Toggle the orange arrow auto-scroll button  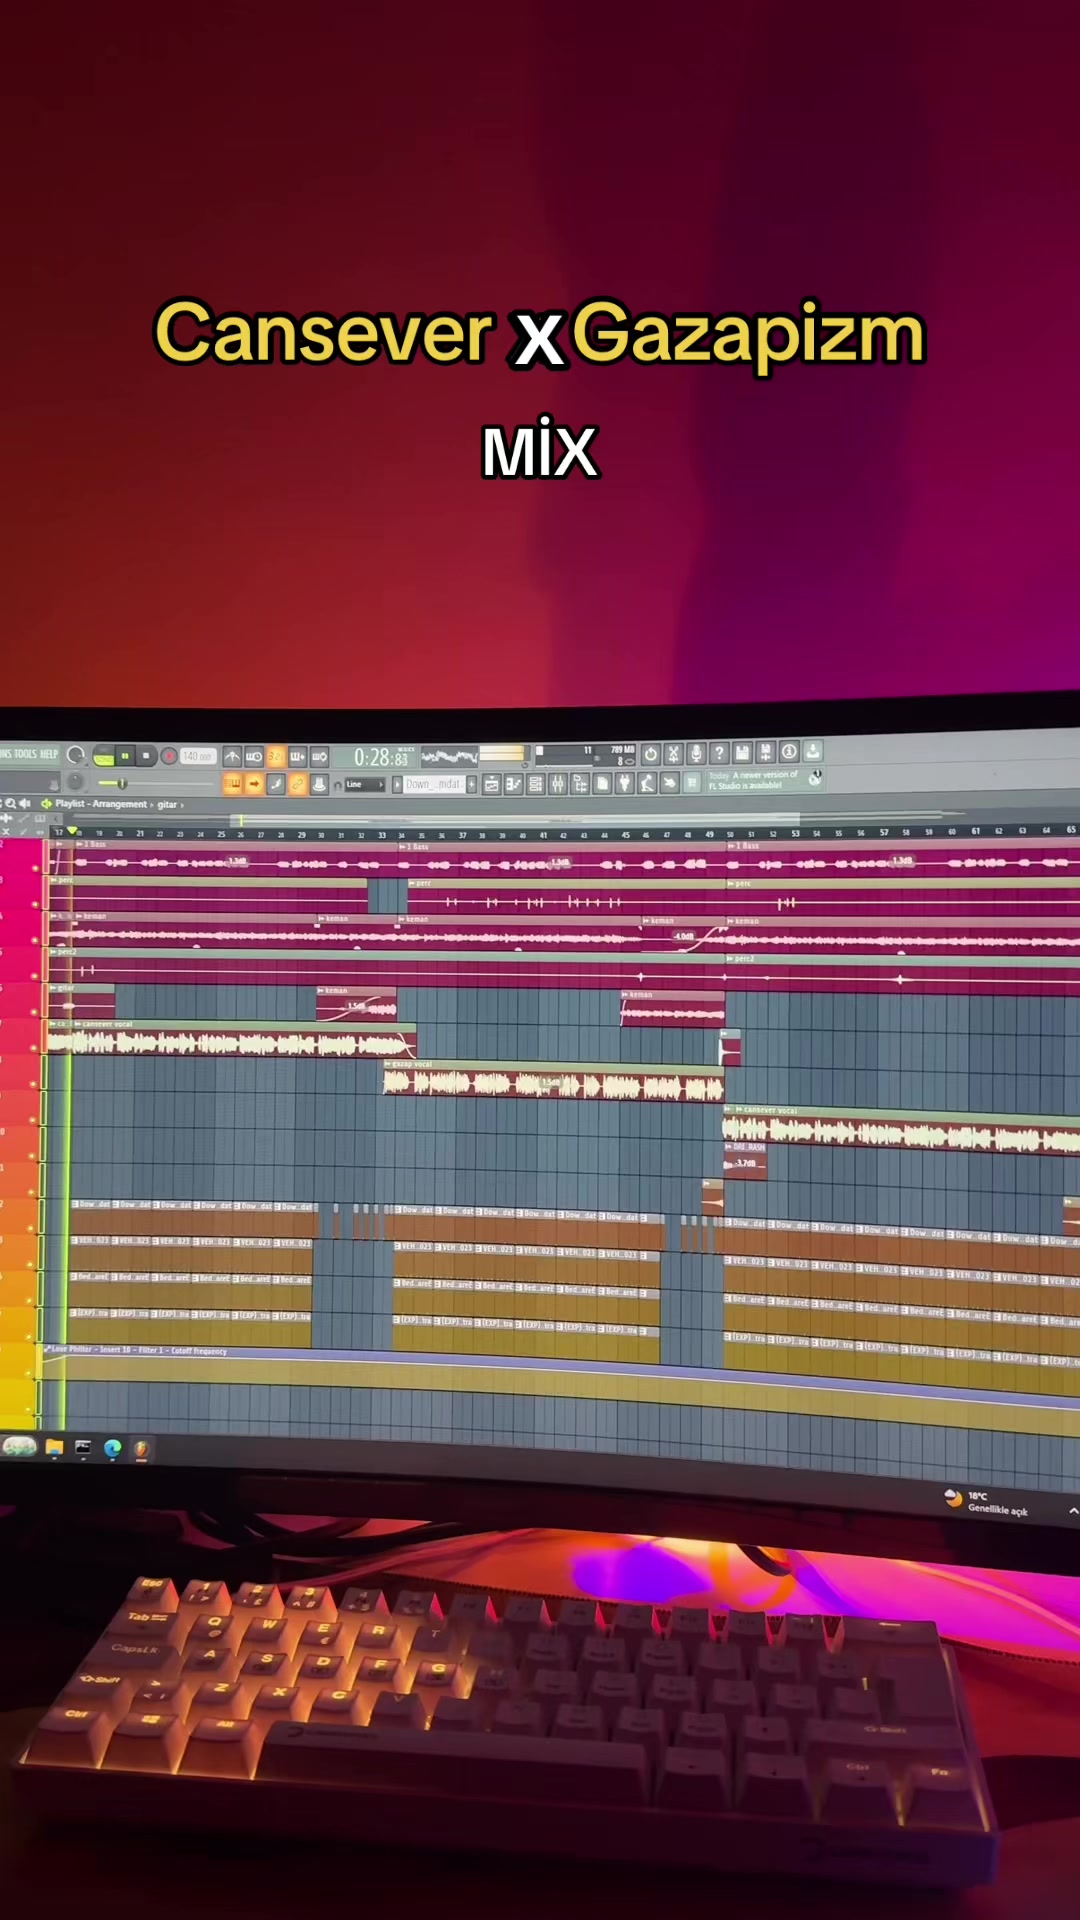pyautogui.click(x=254, y=784)
